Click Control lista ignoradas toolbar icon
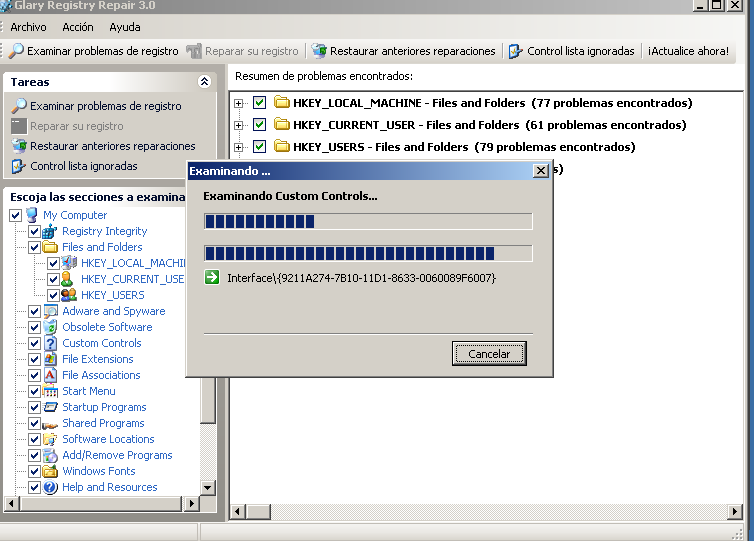The width and height of the screenshot is (754, 541). [x=515, y=50]
